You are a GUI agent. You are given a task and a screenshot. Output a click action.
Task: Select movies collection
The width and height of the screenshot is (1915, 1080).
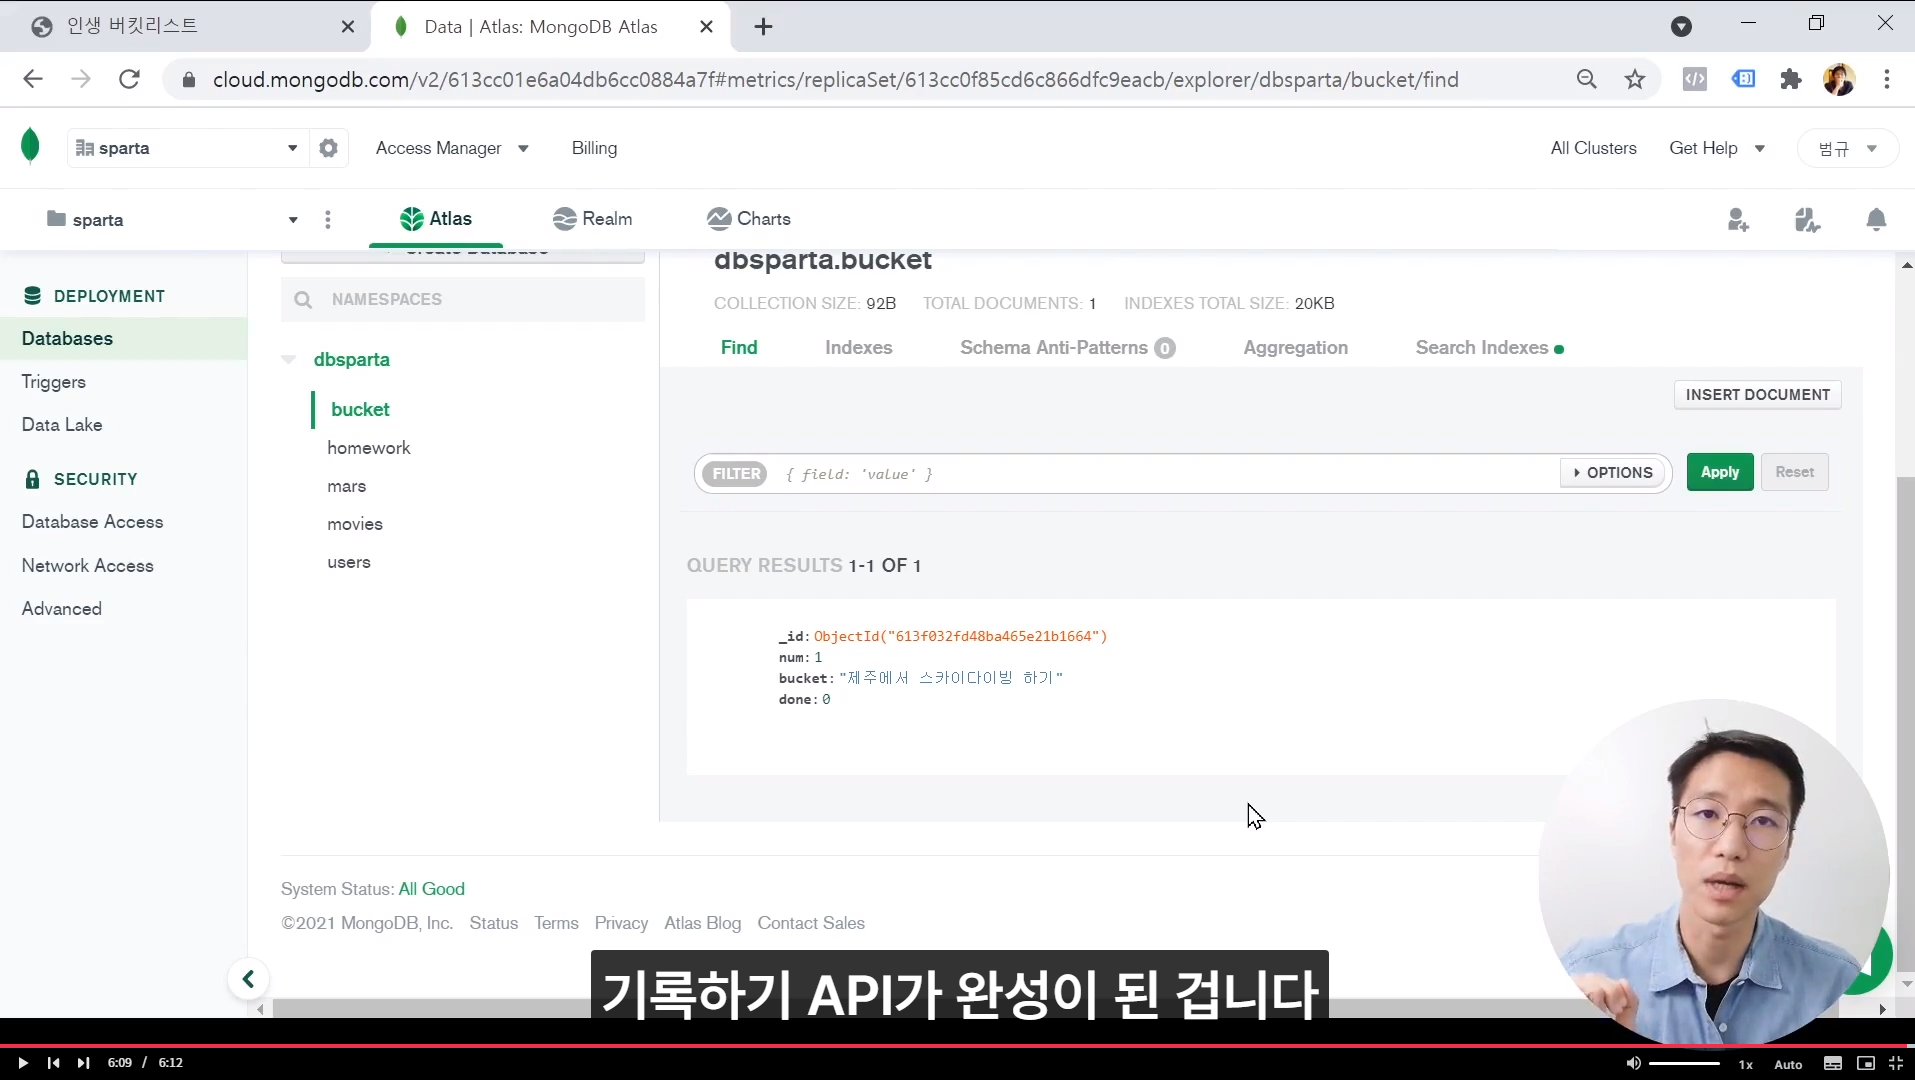point(355,524)
